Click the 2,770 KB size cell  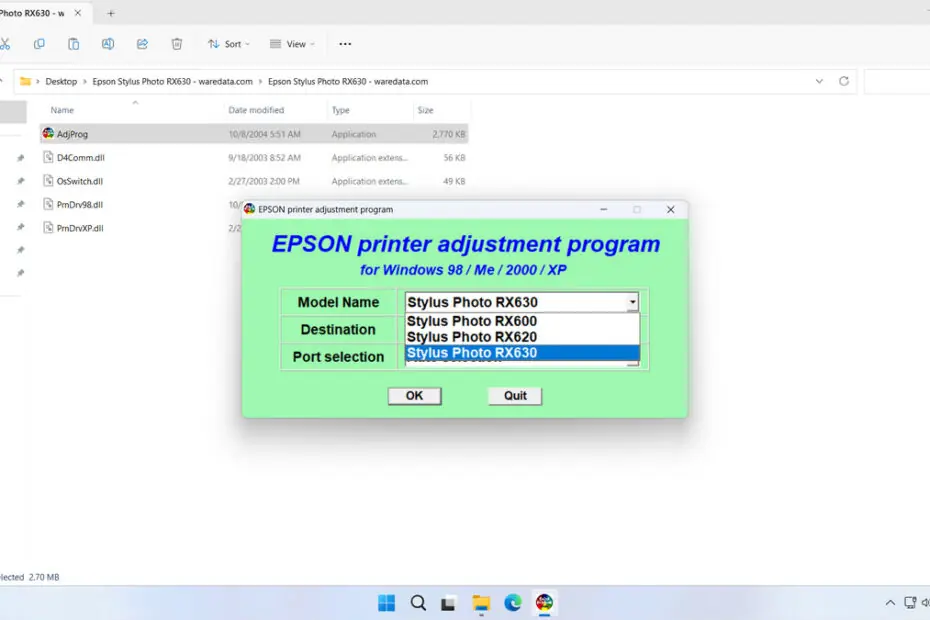click(x=448, y=134)
